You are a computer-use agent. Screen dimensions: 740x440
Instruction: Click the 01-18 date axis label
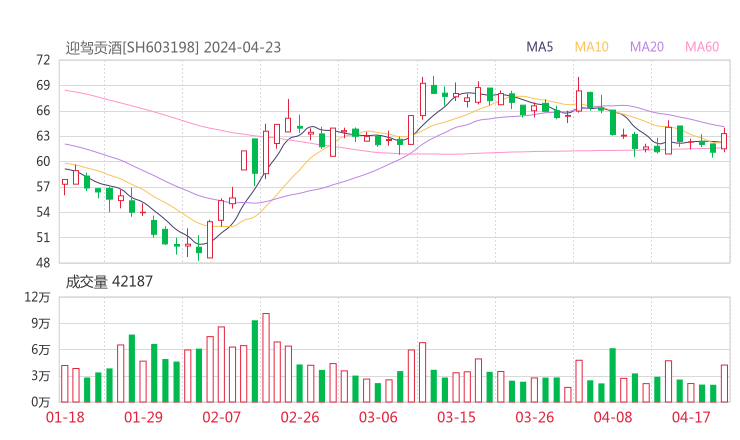tap(65, 417)
